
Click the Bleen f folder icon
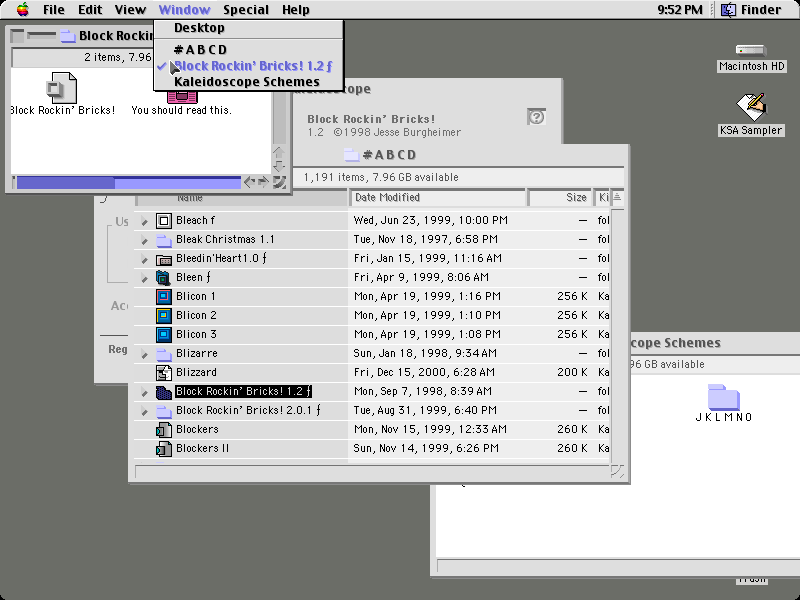[x=163, y=278]
